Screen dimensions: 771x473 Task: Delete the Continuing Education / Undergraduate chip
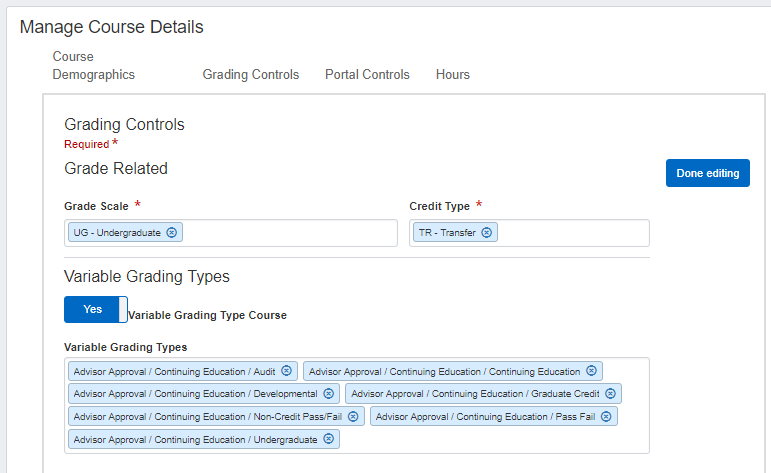pos(328,439)
